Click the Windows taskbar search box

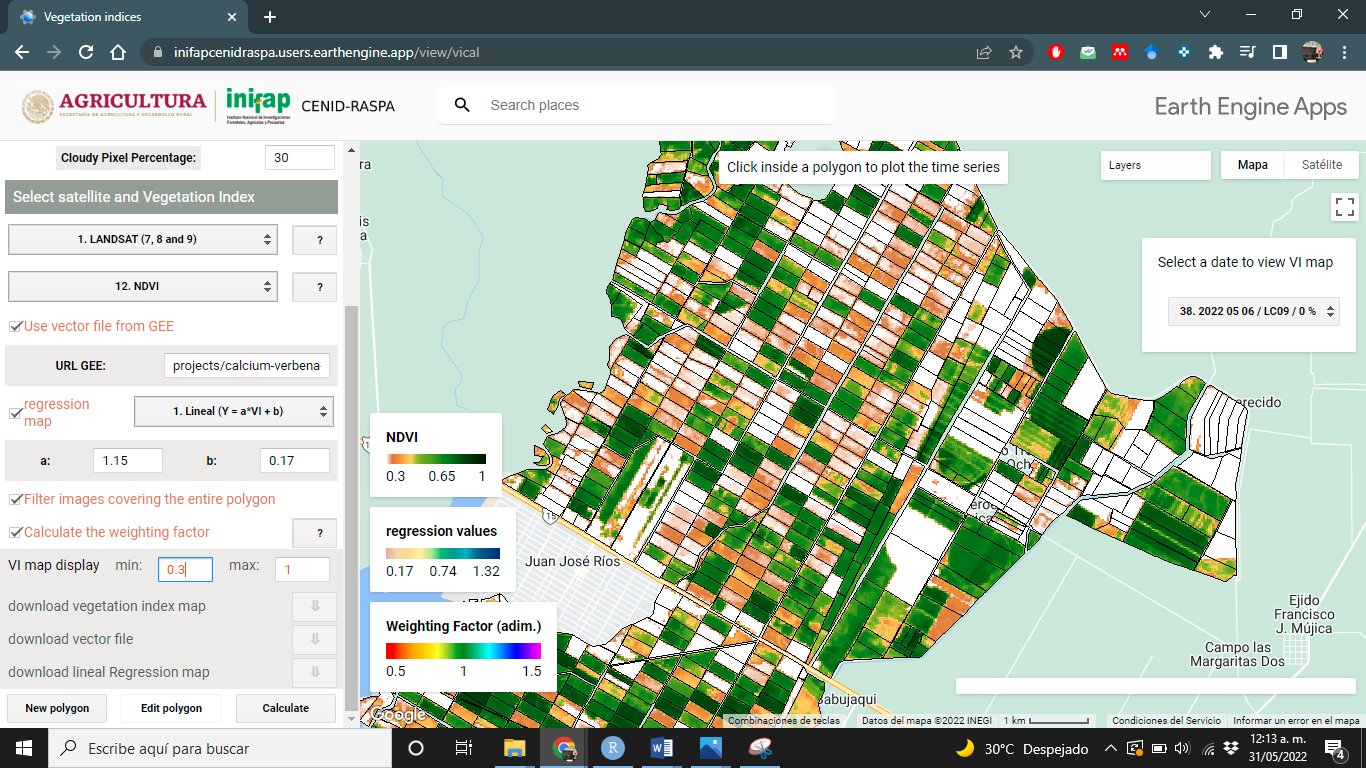(x=219, y=748)
